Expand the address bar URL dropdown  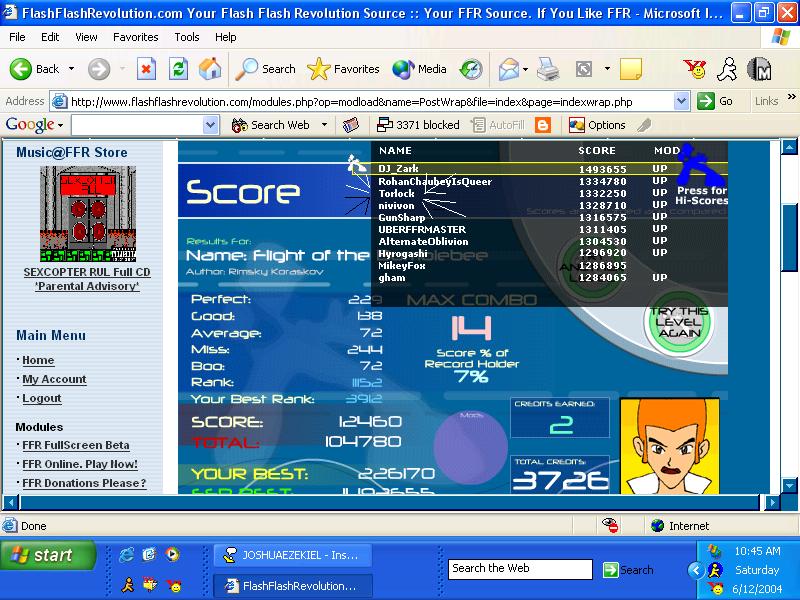(682, 102)
